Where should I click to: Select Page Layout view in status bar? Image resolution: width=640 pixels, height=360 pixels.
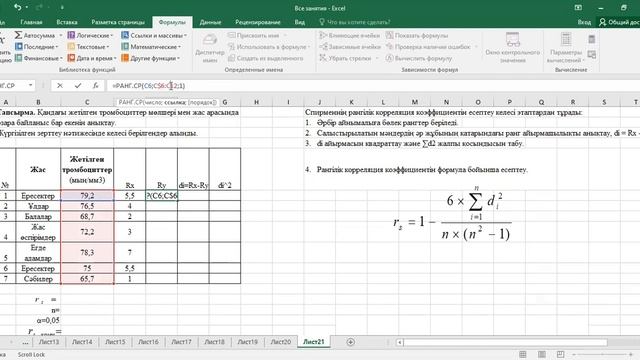[542, 354]
